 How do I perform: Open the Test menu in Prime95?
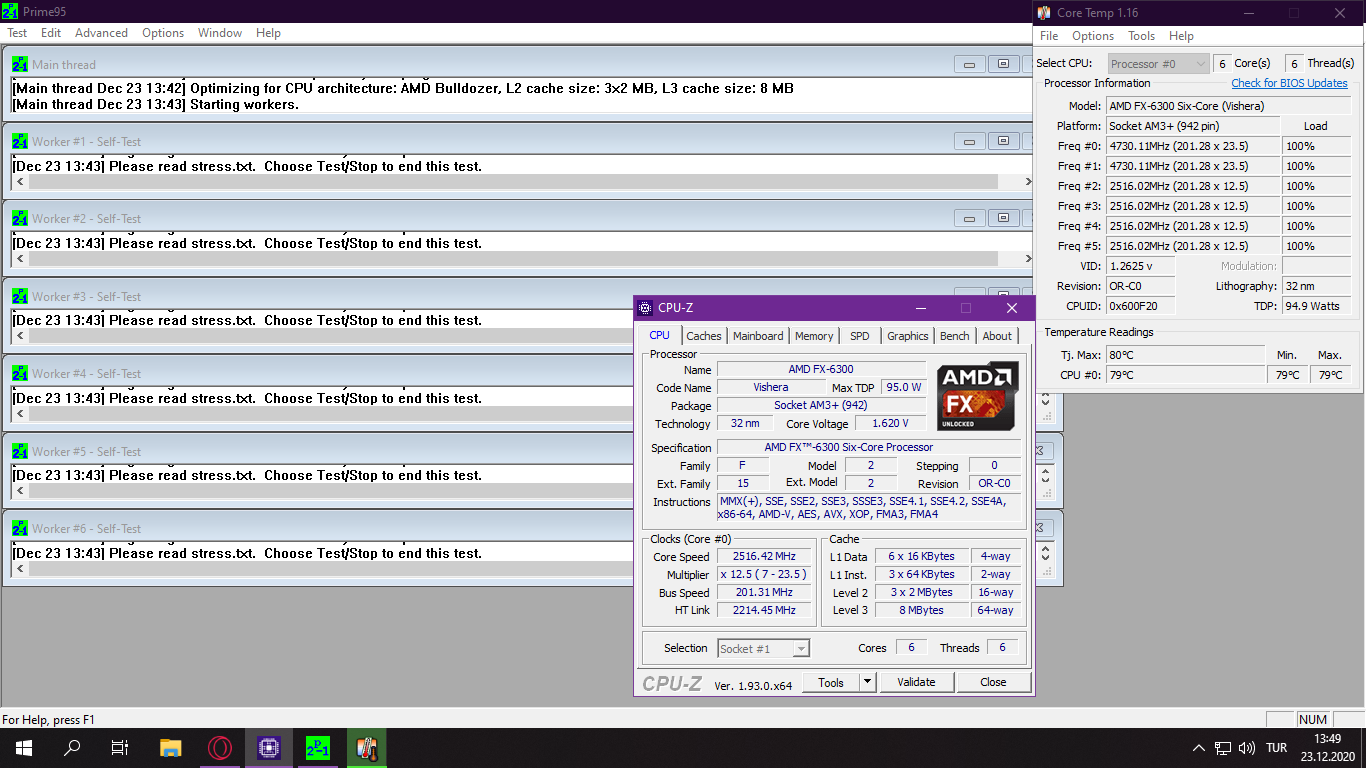[18, 33]
